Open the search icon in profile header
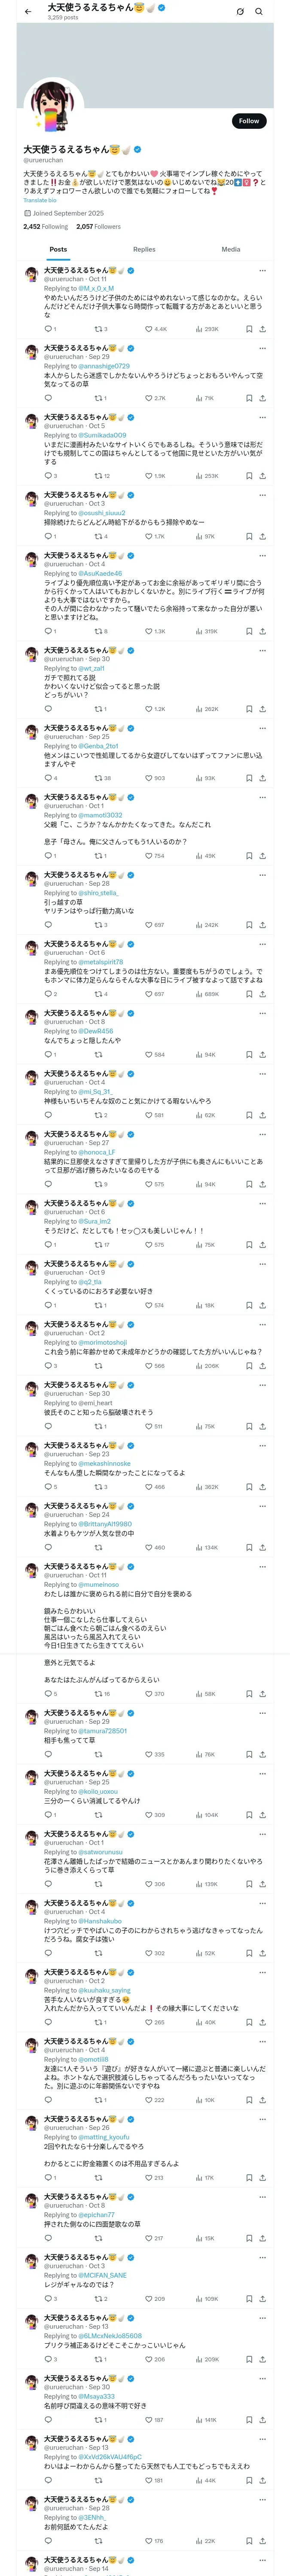This screenshot has width=290, height=2576. [258, 12]
